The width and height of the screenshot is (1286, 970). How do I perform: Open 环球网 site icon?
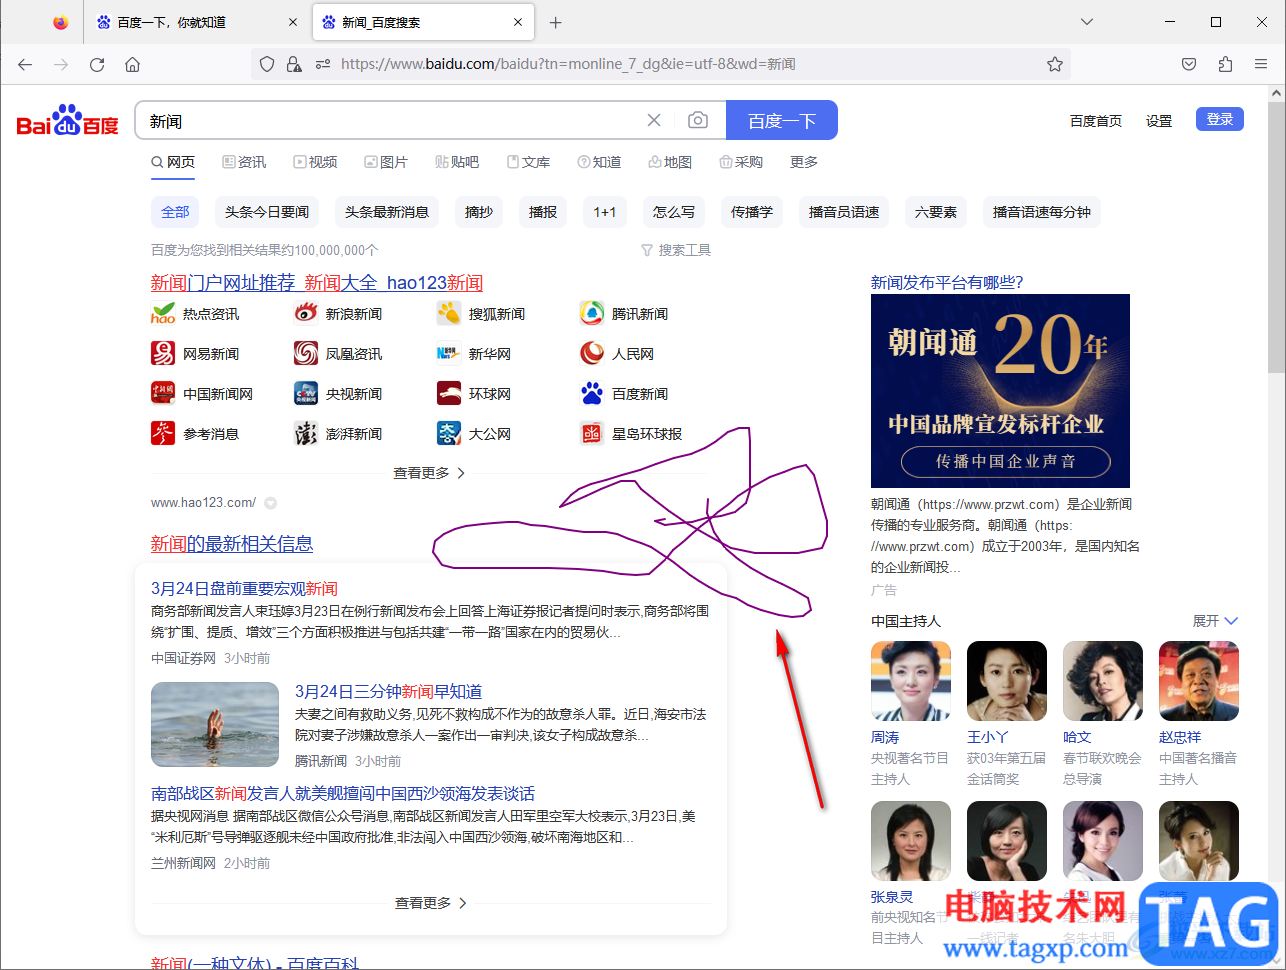449,393
